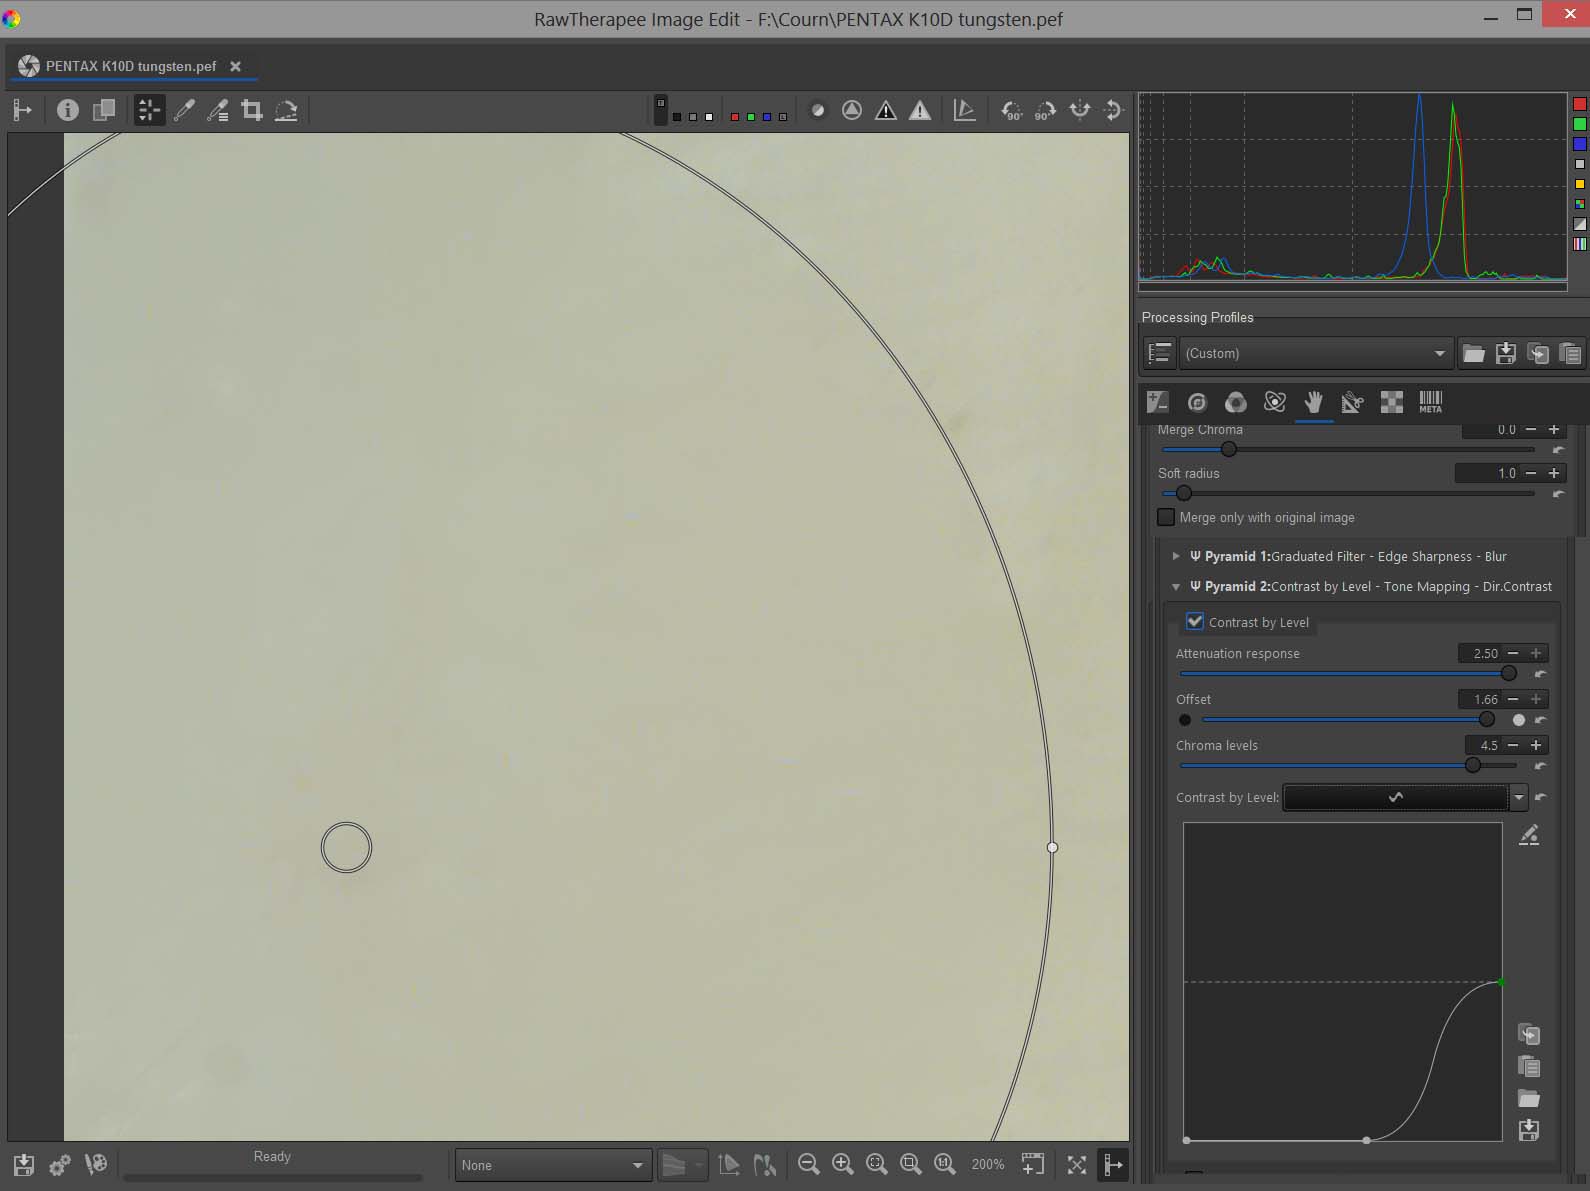Zoom out using the magnifier minus

click(808, 1164)
